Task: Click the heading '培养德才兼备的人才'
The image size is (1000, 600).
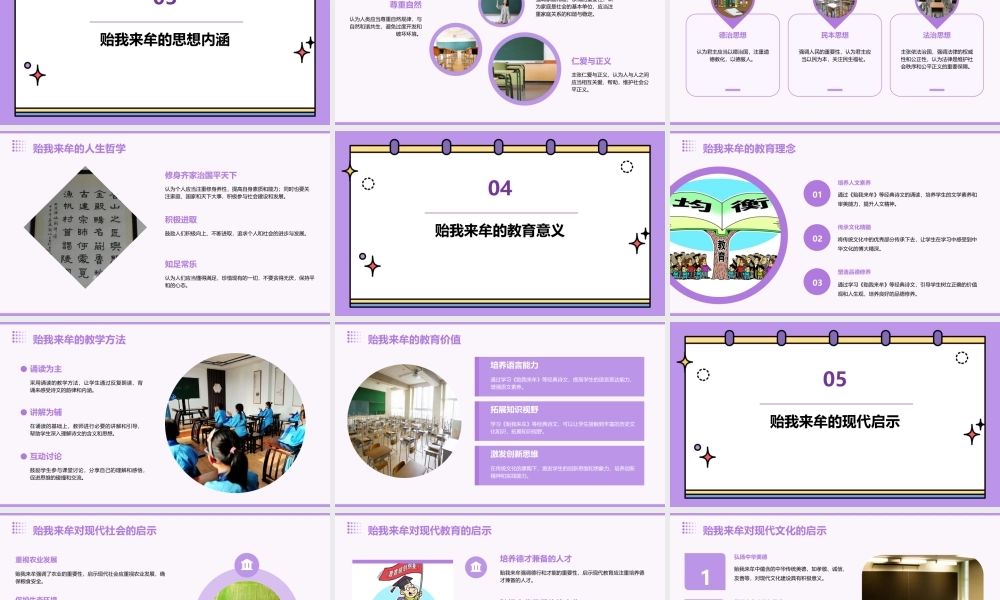Action: coord(536,559)
